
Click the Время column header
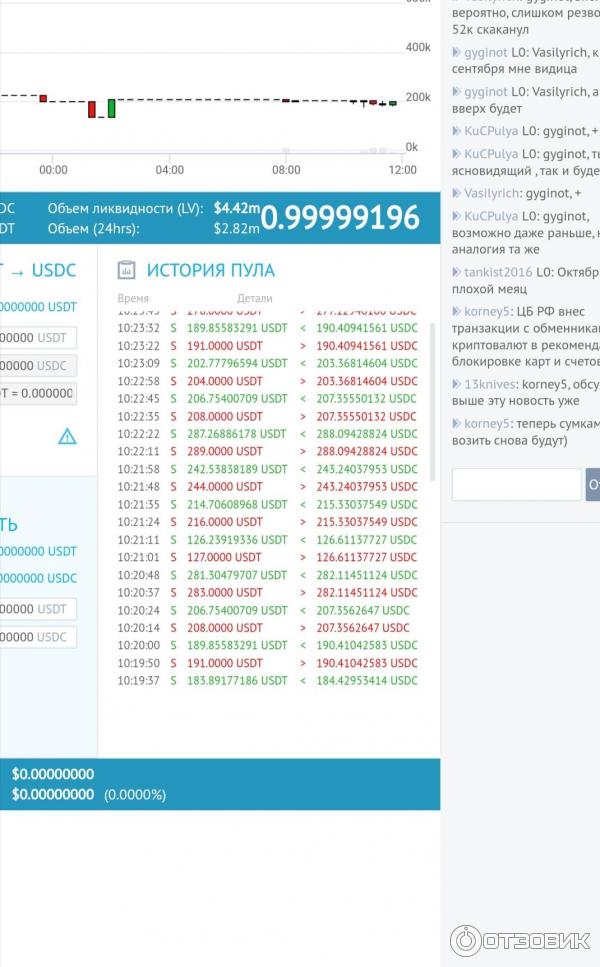[x=133, y=298]
